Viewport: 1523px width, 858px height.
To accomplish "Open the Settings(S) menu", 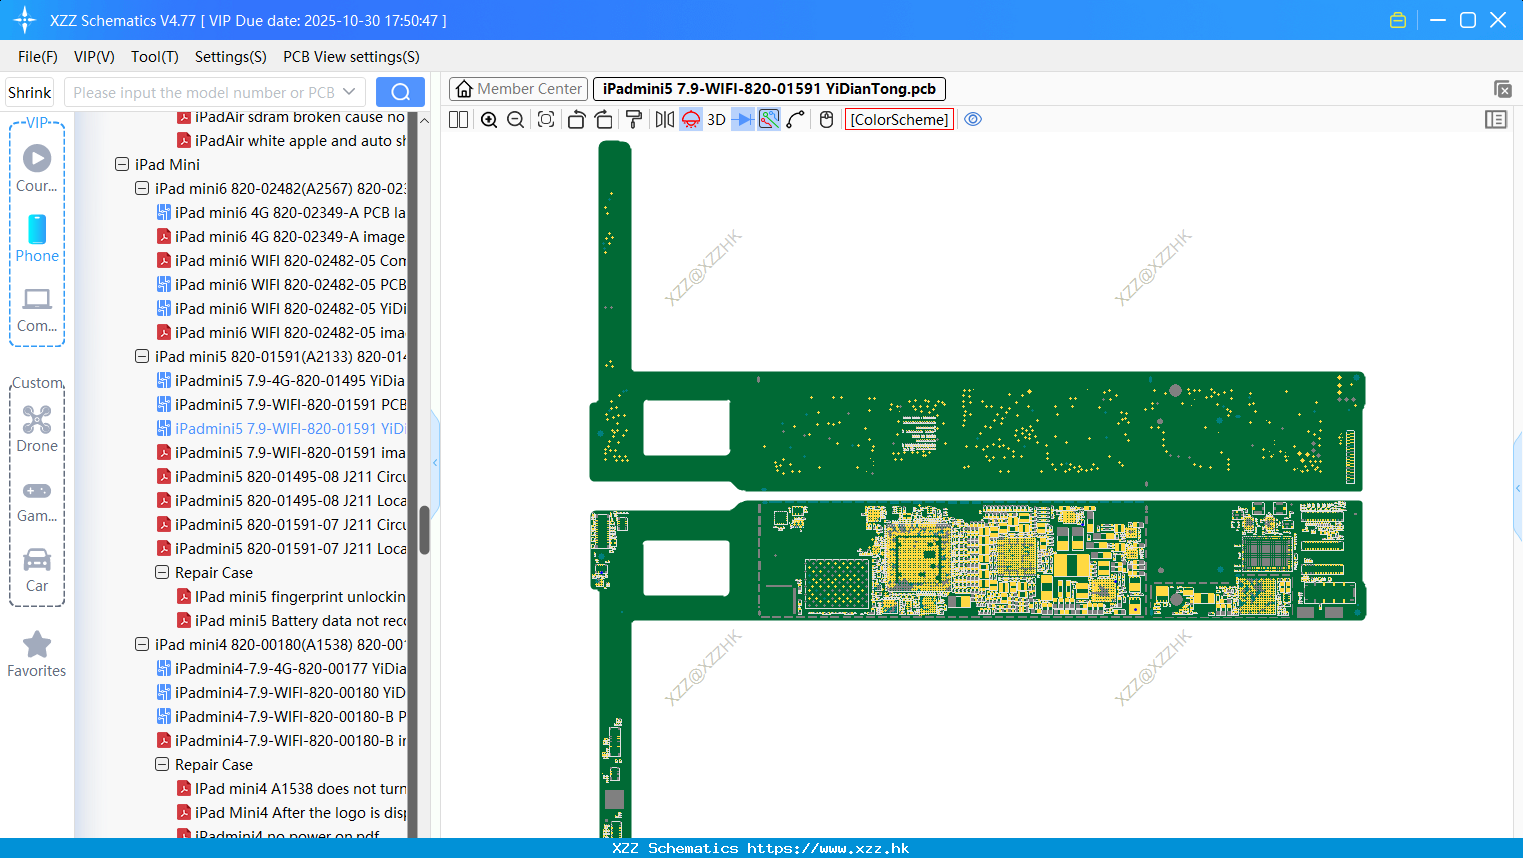I will [231, 57].
